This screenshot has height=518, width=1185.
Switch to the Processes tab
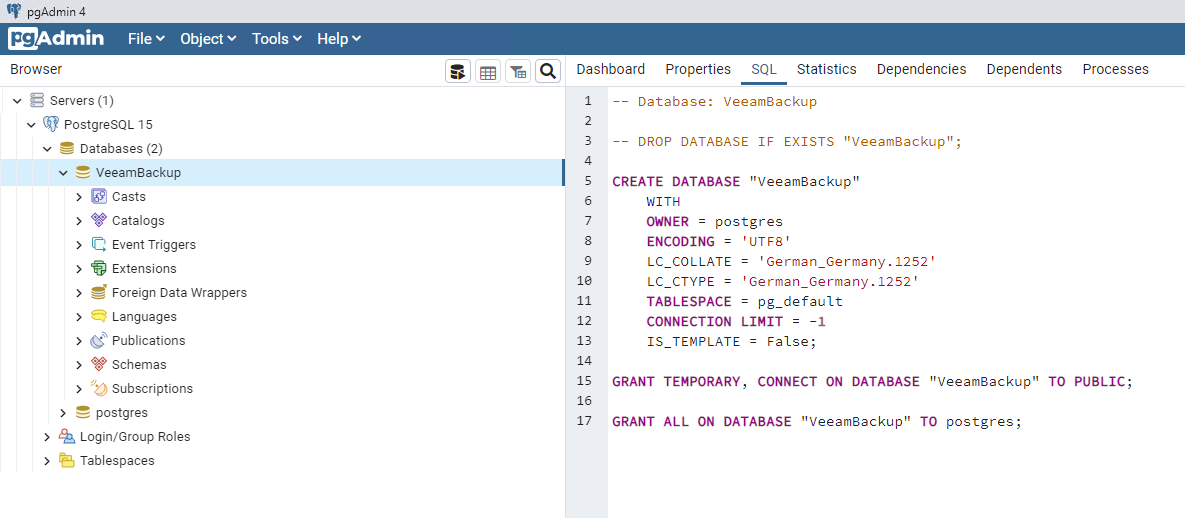[x=1115, y=70]
